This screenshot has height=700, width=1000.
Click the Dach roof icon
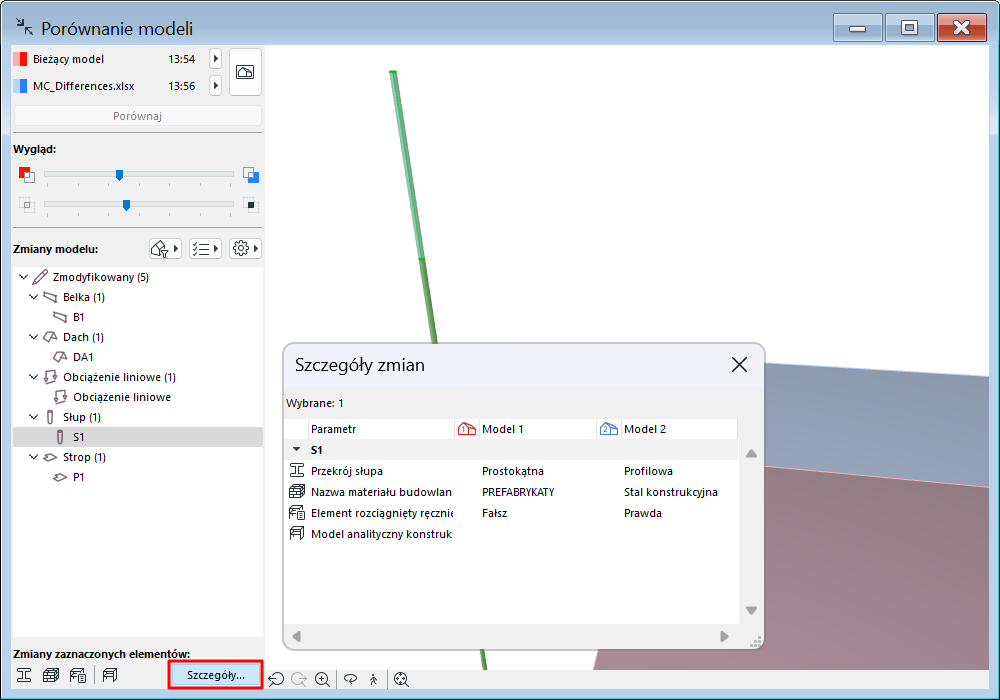coord(50,337)
